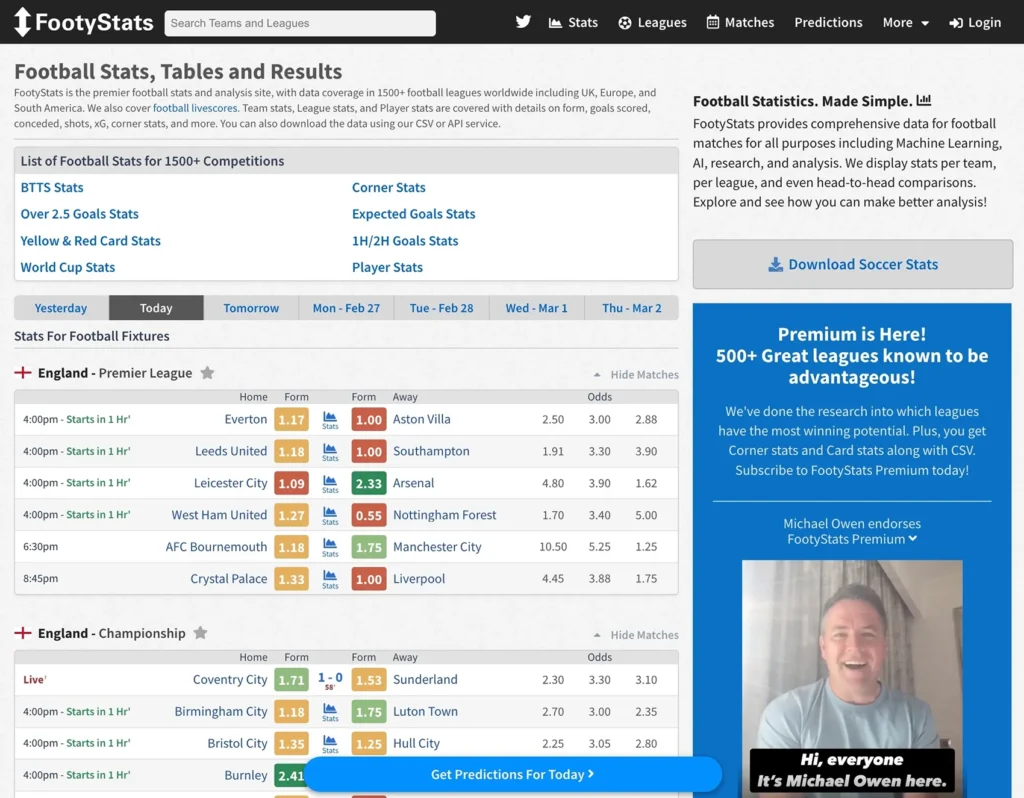Open Coventry City team link

pos(230,679)
